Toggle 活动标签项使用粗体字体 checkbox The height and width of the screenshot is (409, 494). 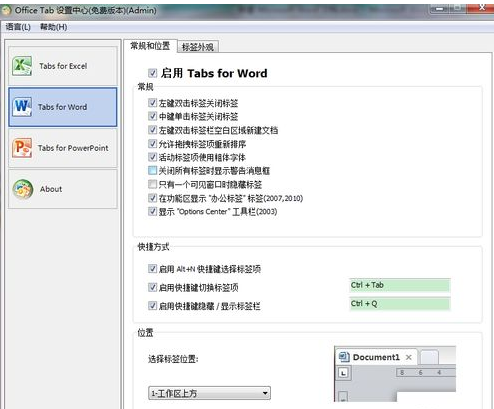[x=152, y=157]
